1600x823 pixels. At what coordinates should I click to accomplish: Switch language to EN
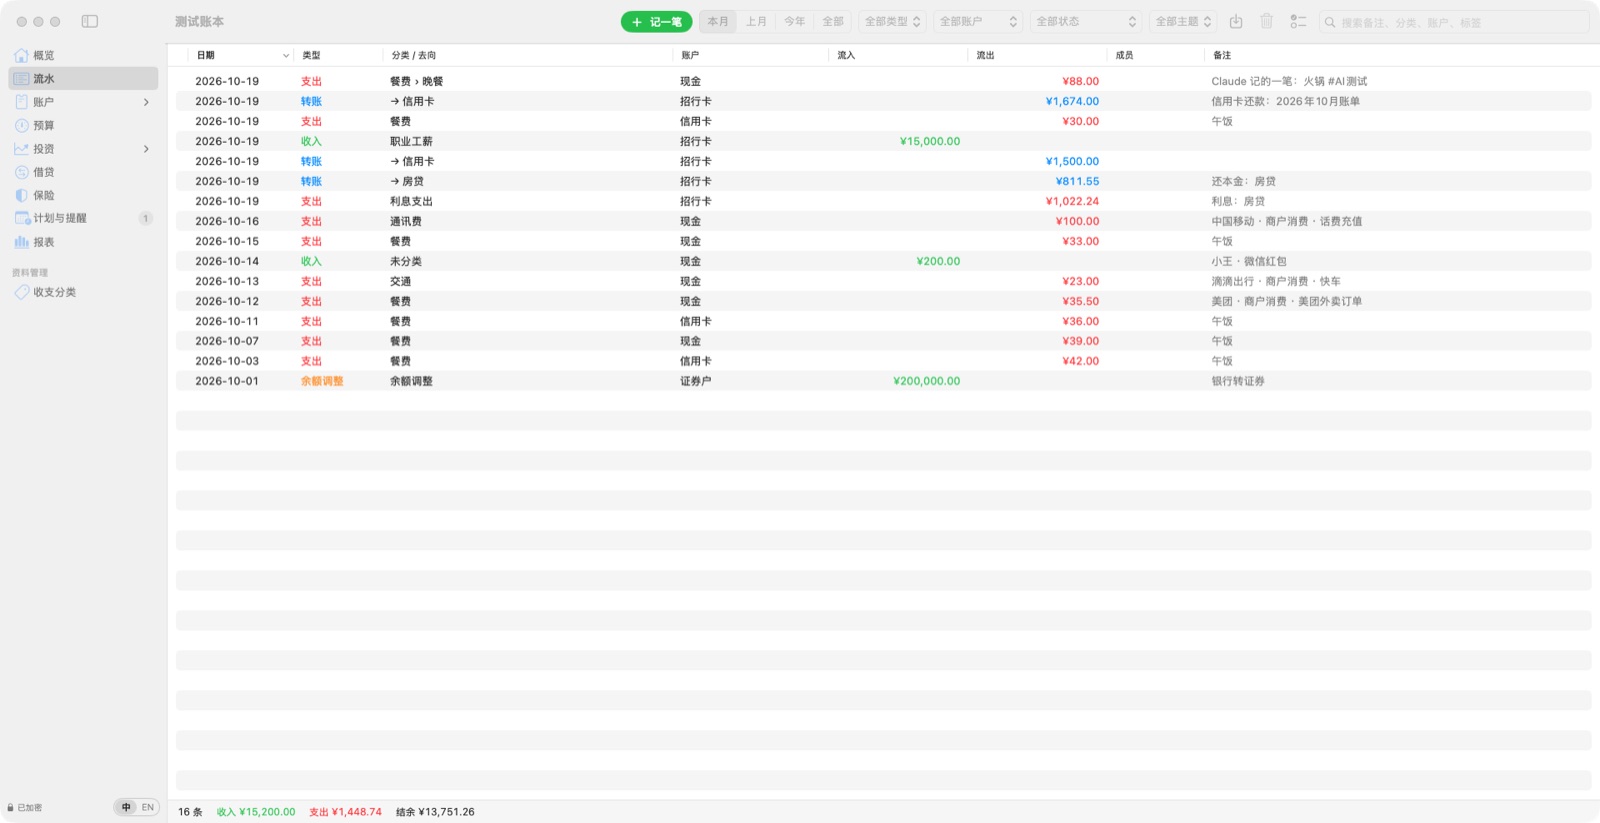(x=148, y=807)
